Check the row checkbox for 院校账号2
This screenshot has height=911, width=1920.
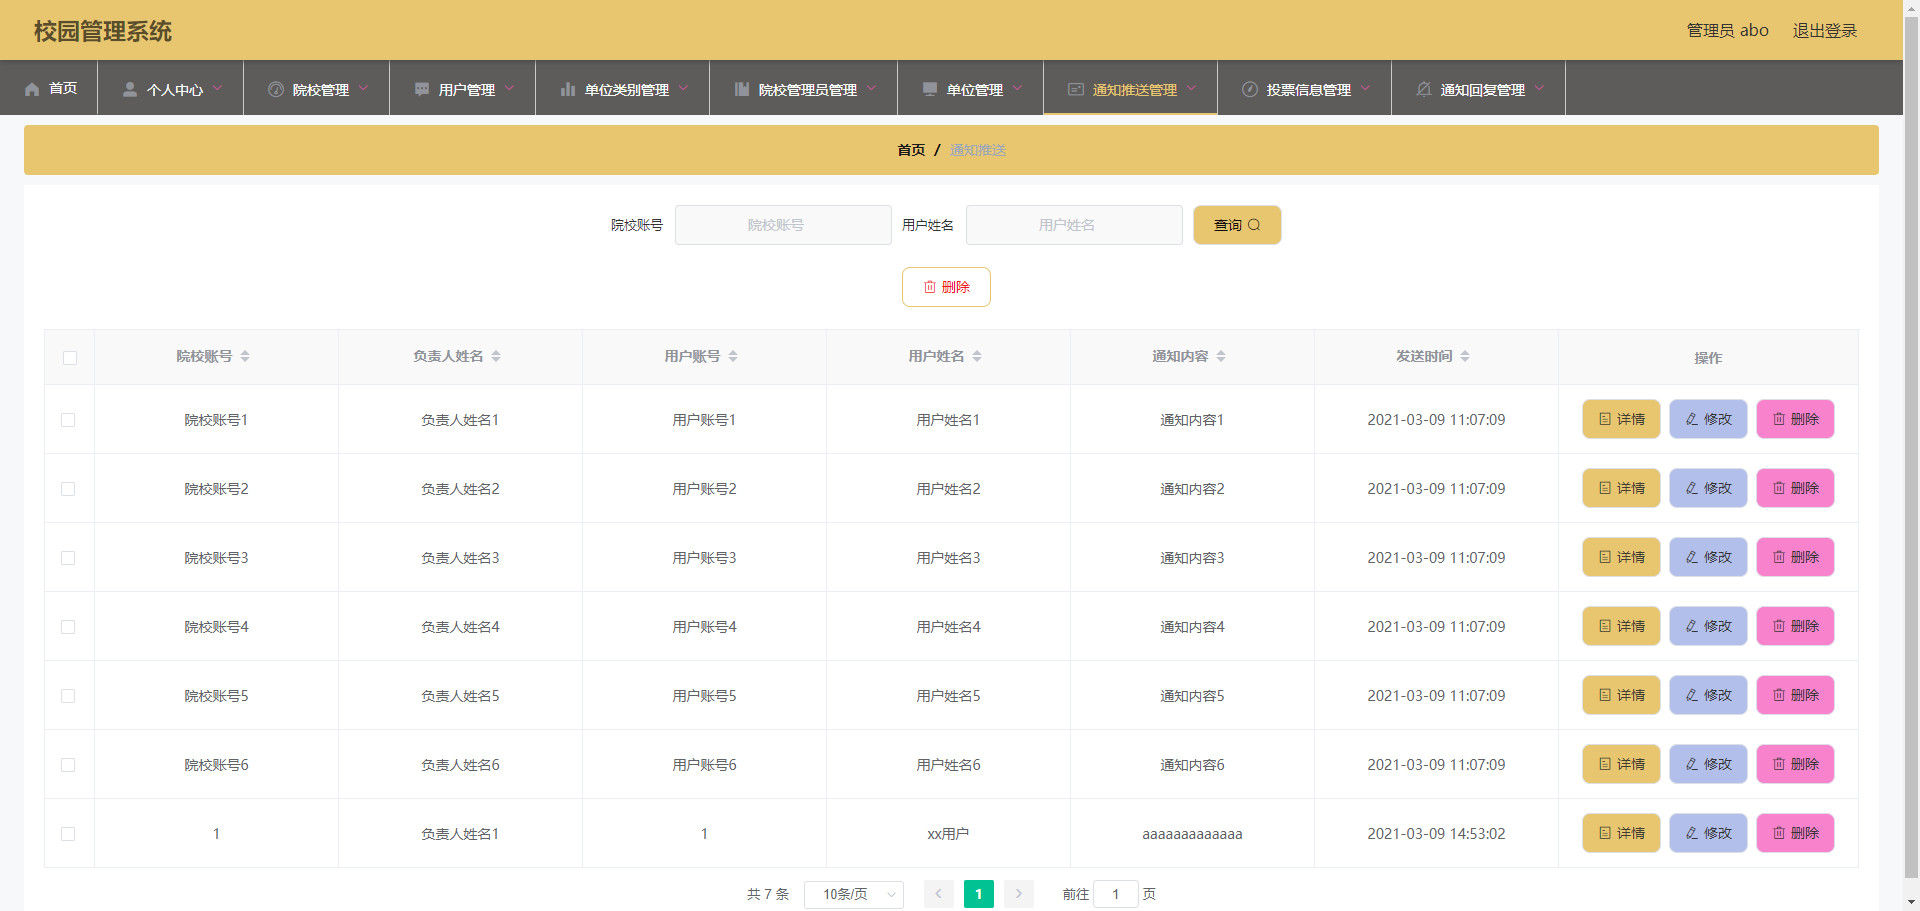tap(68, 489)
